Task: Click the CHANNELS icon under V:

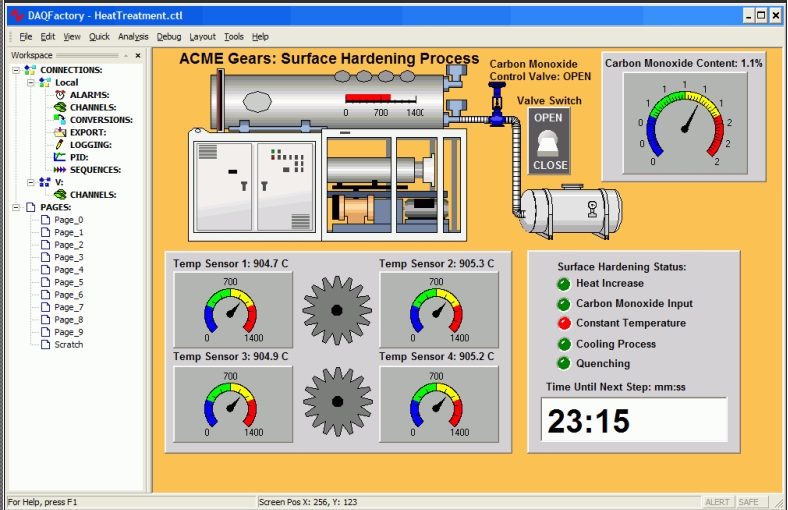Action: (x=60, y=194)
